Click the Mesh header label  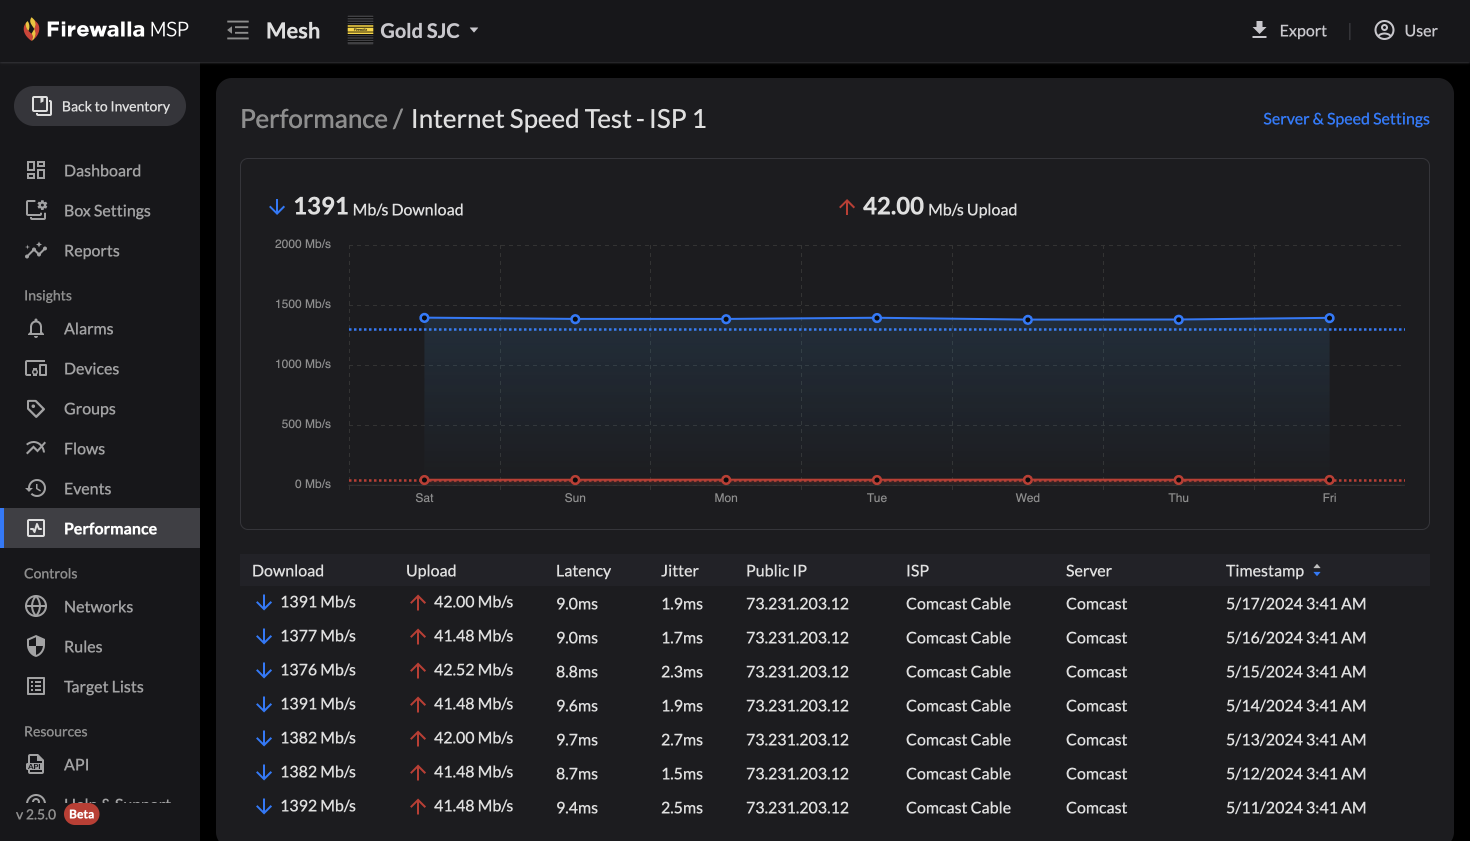tap(293, 30)
